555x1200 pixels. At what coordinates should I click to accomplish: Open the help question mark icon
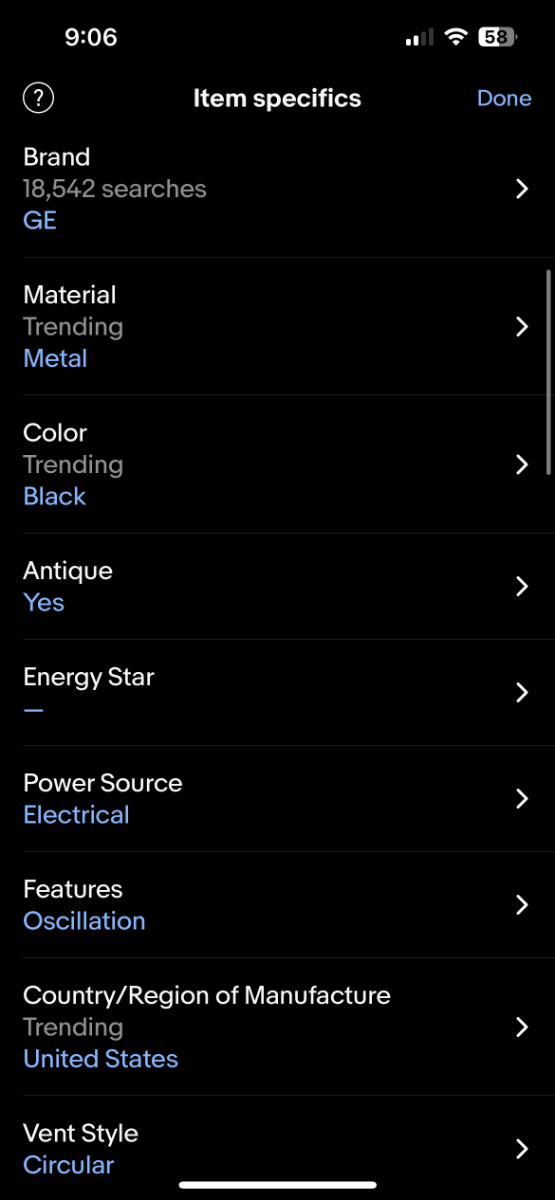pos(38,98)
